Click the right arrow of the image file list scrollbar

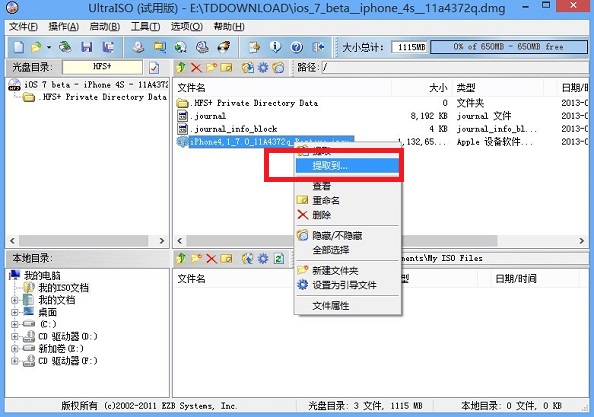pyautogui.click(x=581, y=241)
